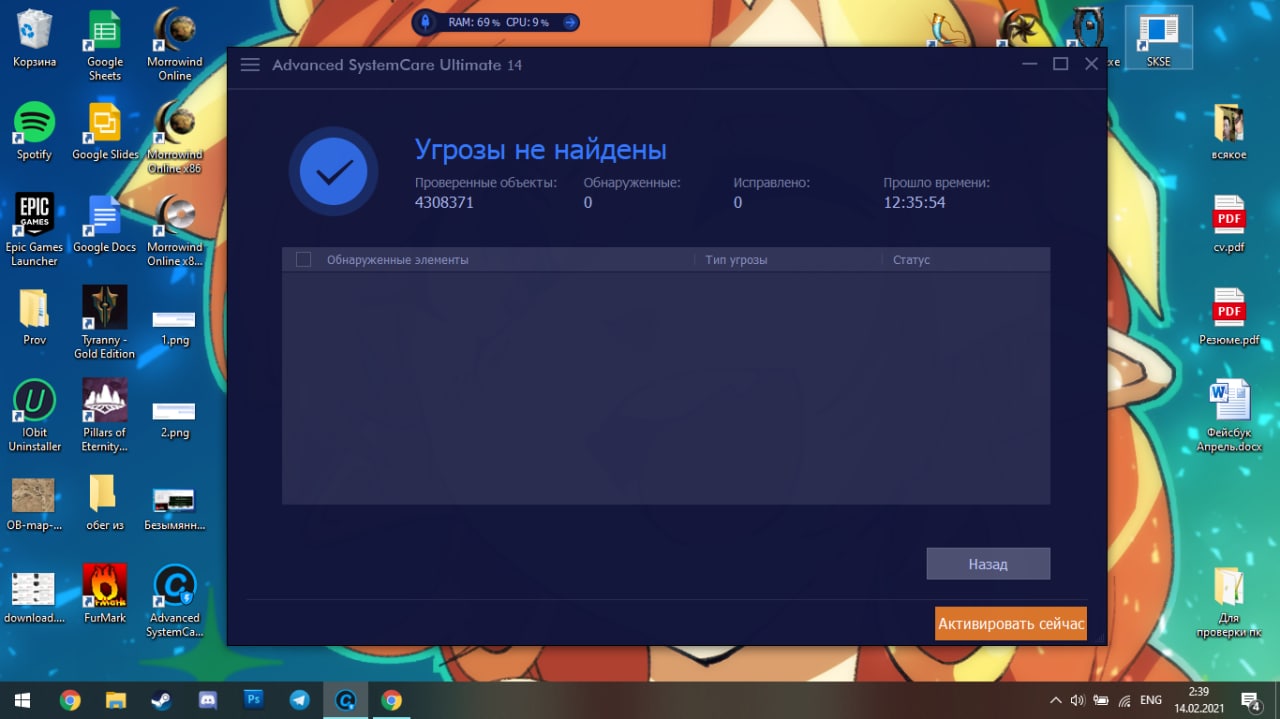Open the clock and date flyout
The width and height of the screenshot is (1280, 719).
coord(1199,700)
